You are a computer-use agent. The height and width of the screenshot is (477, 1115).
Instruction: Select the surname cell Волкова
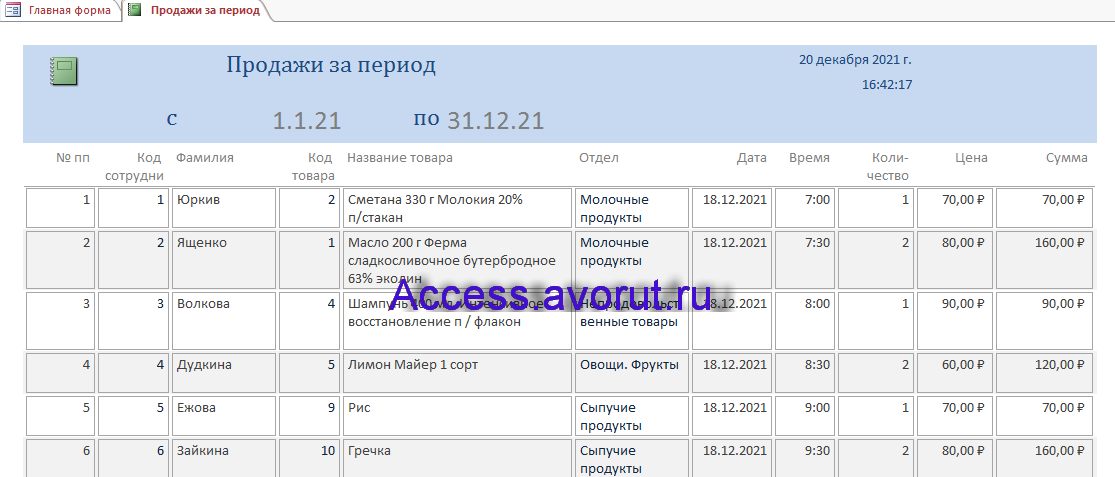tap(223, 321)
